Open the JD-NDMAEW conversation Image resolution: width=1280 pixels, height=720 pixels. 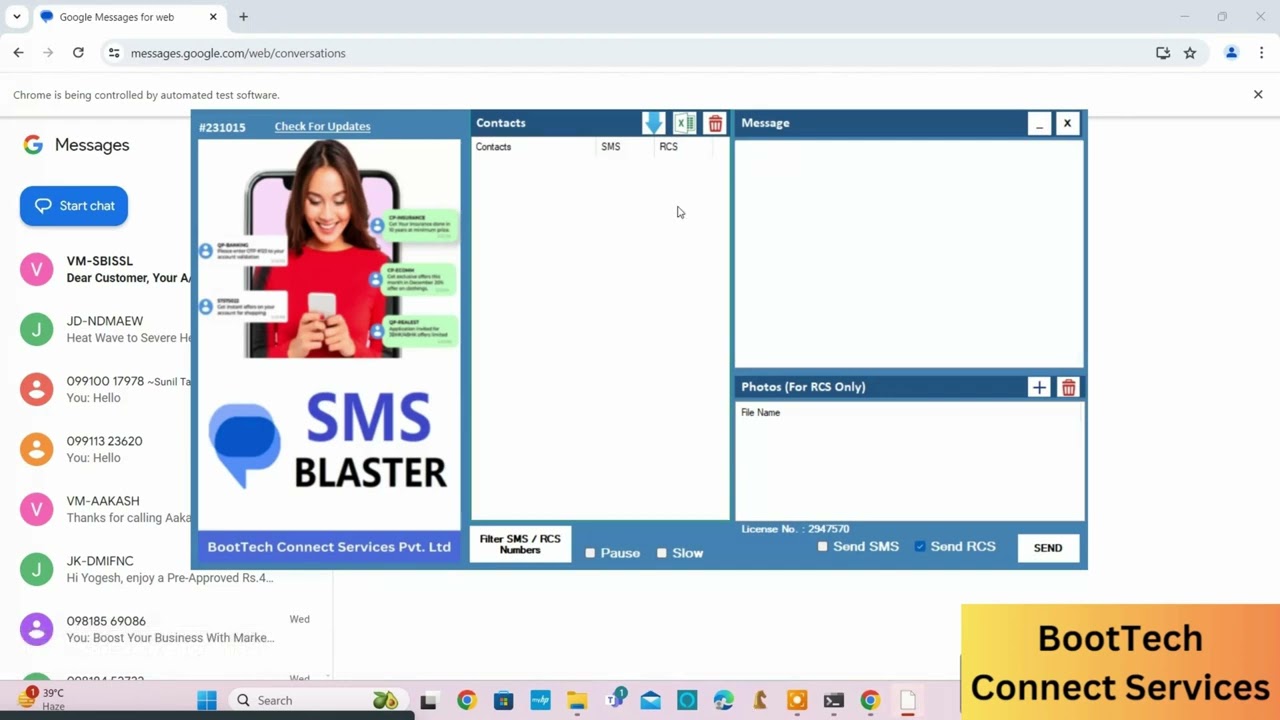pos(105,329)
